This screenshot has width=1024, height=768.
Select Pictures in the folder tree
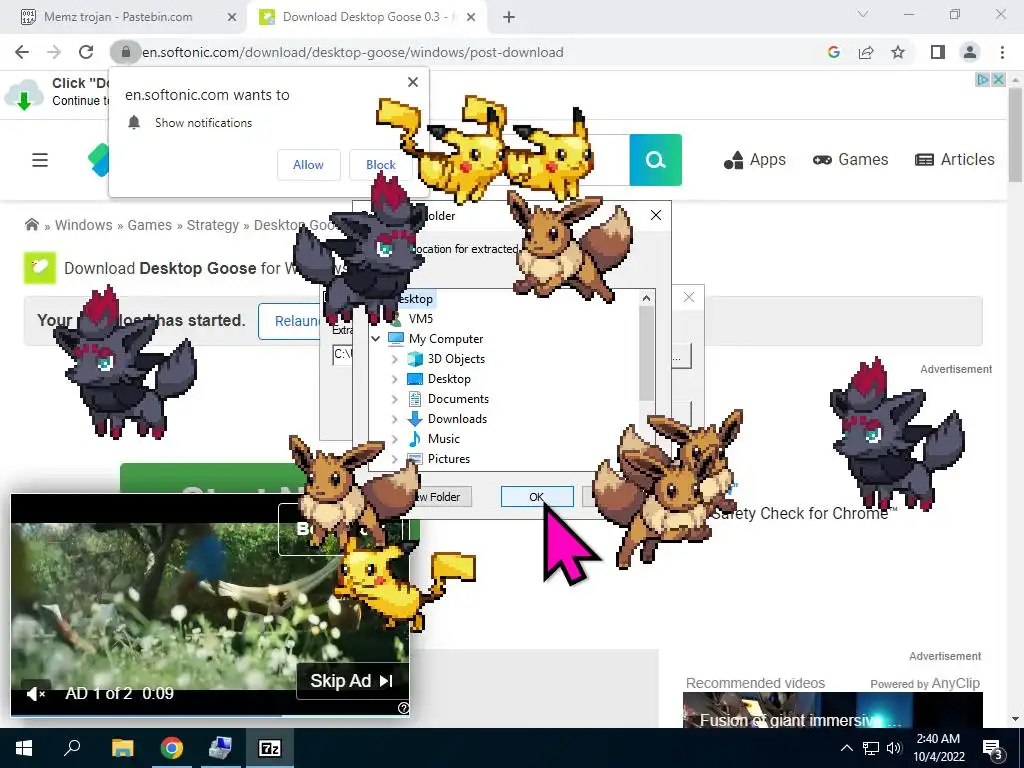click(x=449, y=459)
